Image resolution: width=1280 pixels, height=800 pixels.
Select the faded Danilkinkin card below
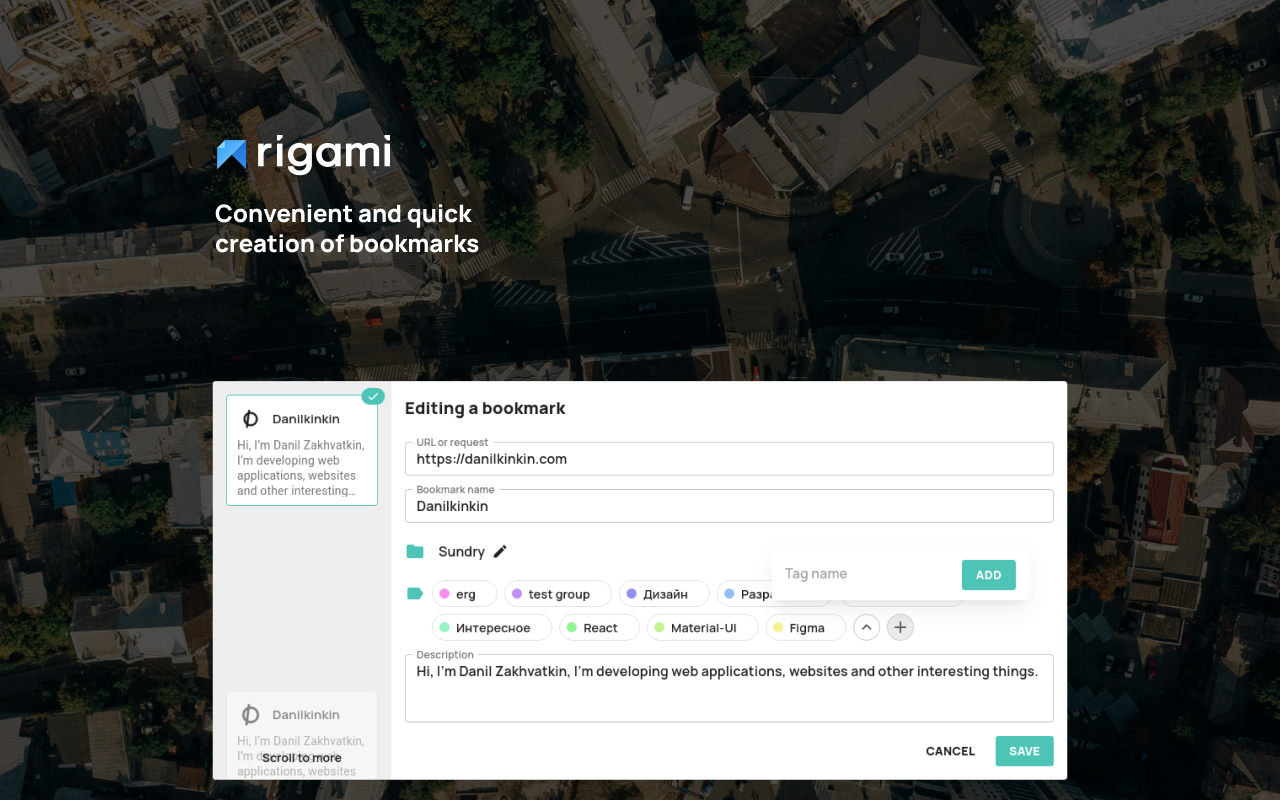click(302, 735)
